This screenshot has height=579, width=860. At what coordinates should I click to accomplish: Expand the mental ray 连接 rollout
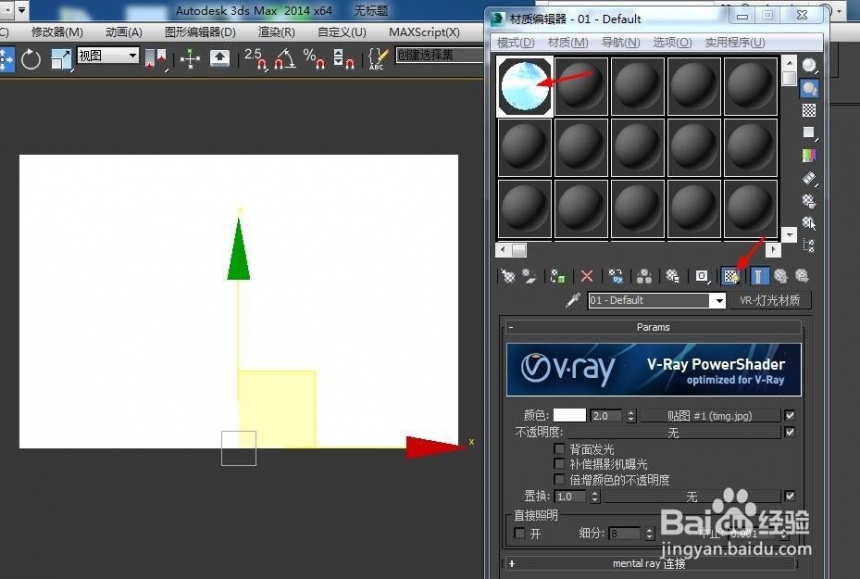tap(649, 564)
